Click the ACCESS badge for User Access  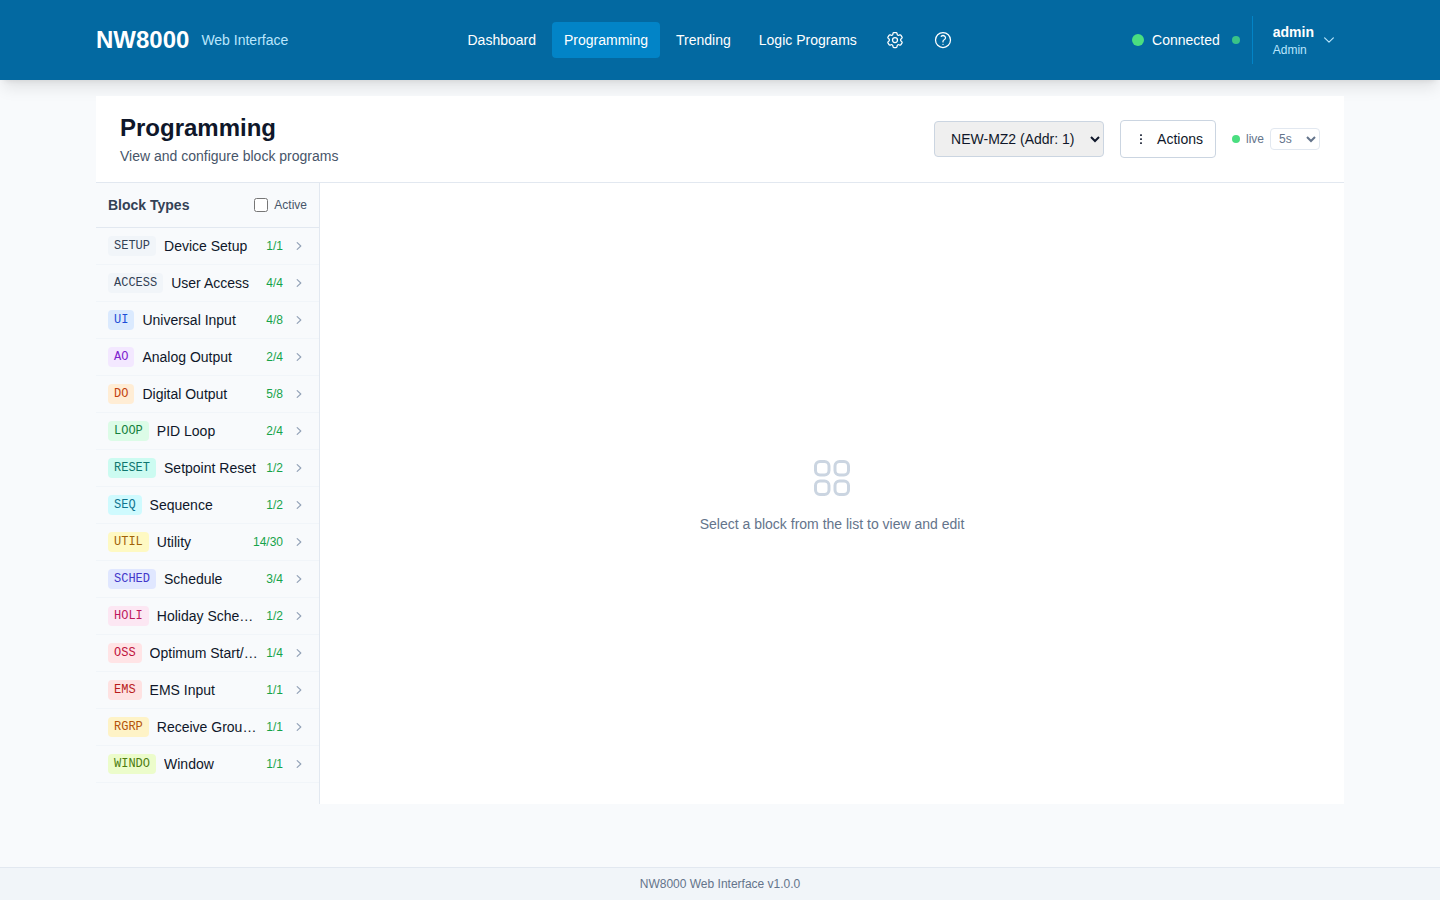pyautogui.click(x=135, y=282)
